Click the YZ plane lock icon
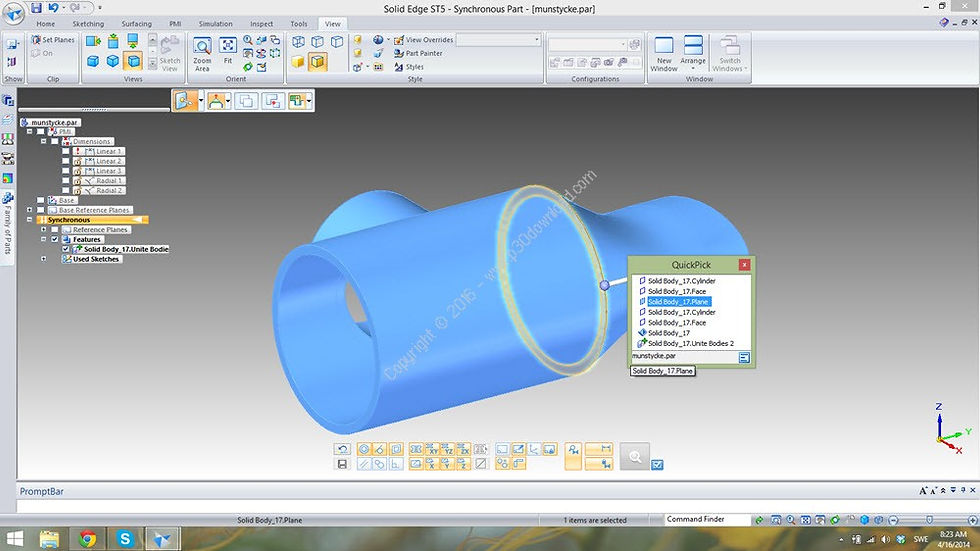This screenshot has width=980, height=551. (448, 449)
